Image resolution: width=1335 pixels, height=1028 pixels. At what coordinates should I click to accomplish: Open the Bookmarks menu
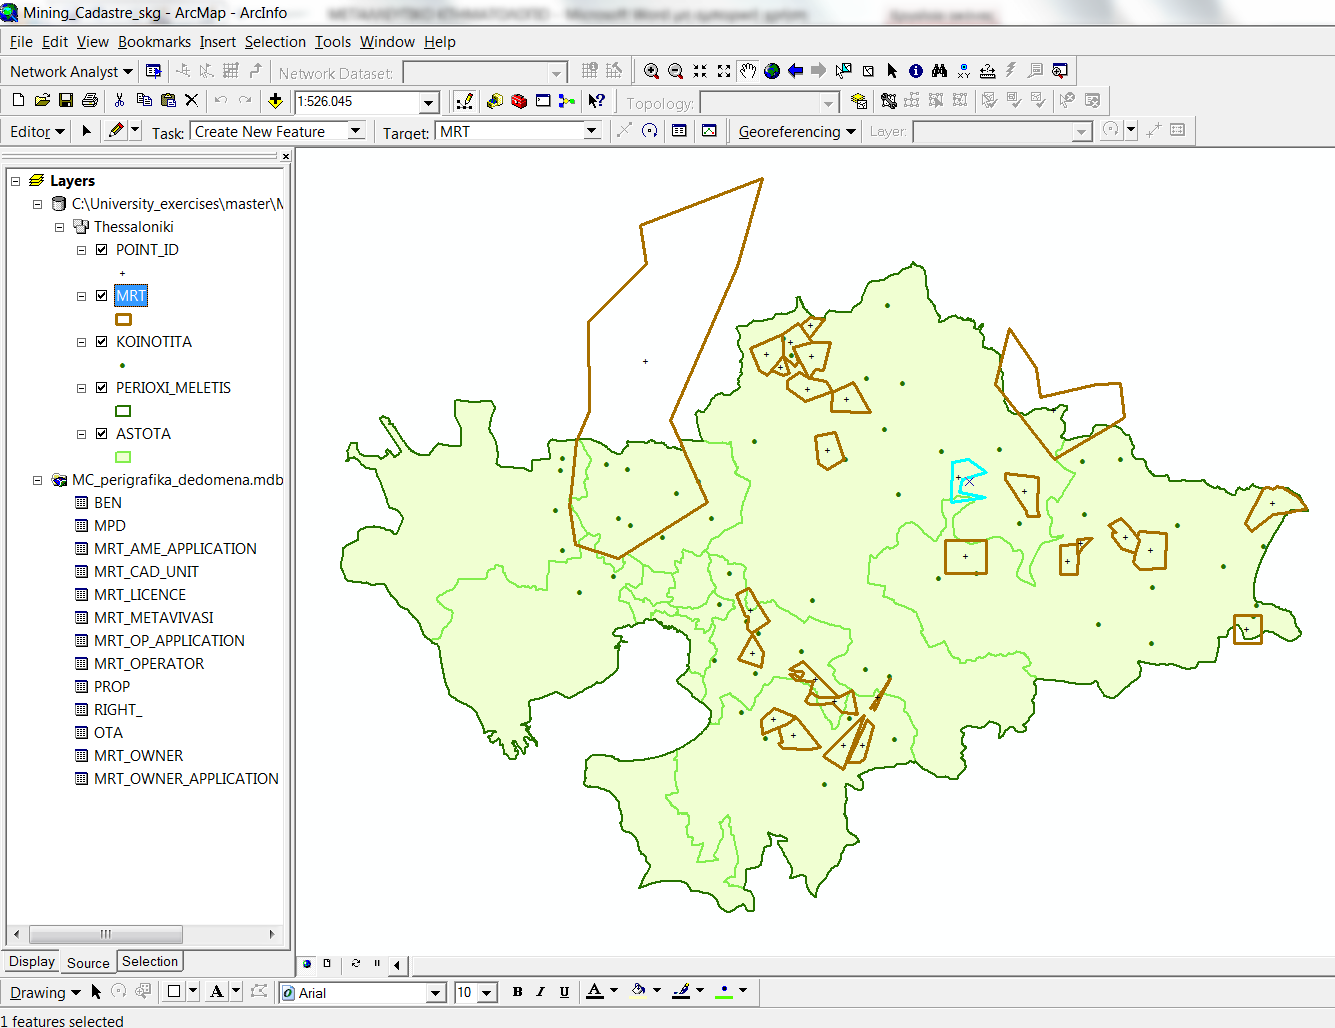(x=154, y=42)
